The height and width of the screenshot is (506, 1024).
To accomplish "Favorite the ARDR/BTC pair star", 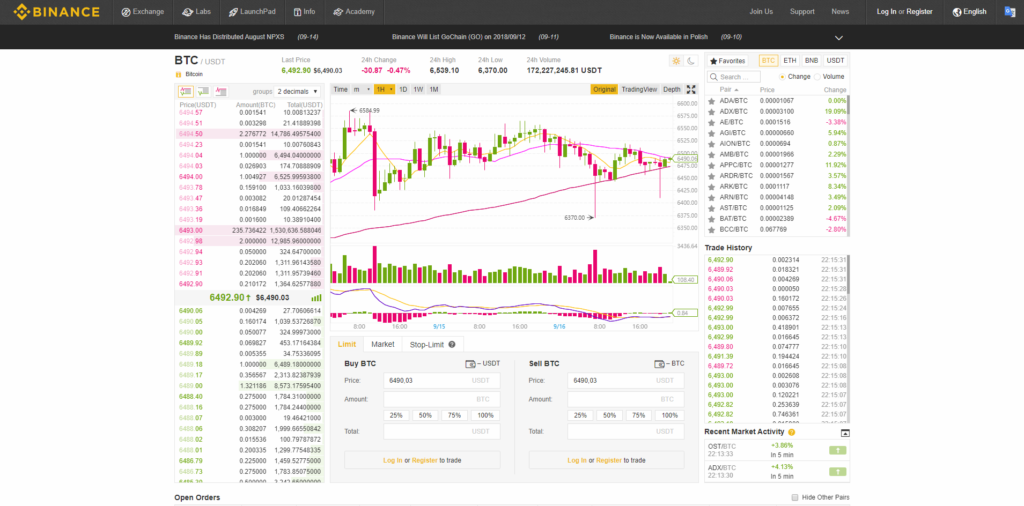I will (x=711, y=176).
